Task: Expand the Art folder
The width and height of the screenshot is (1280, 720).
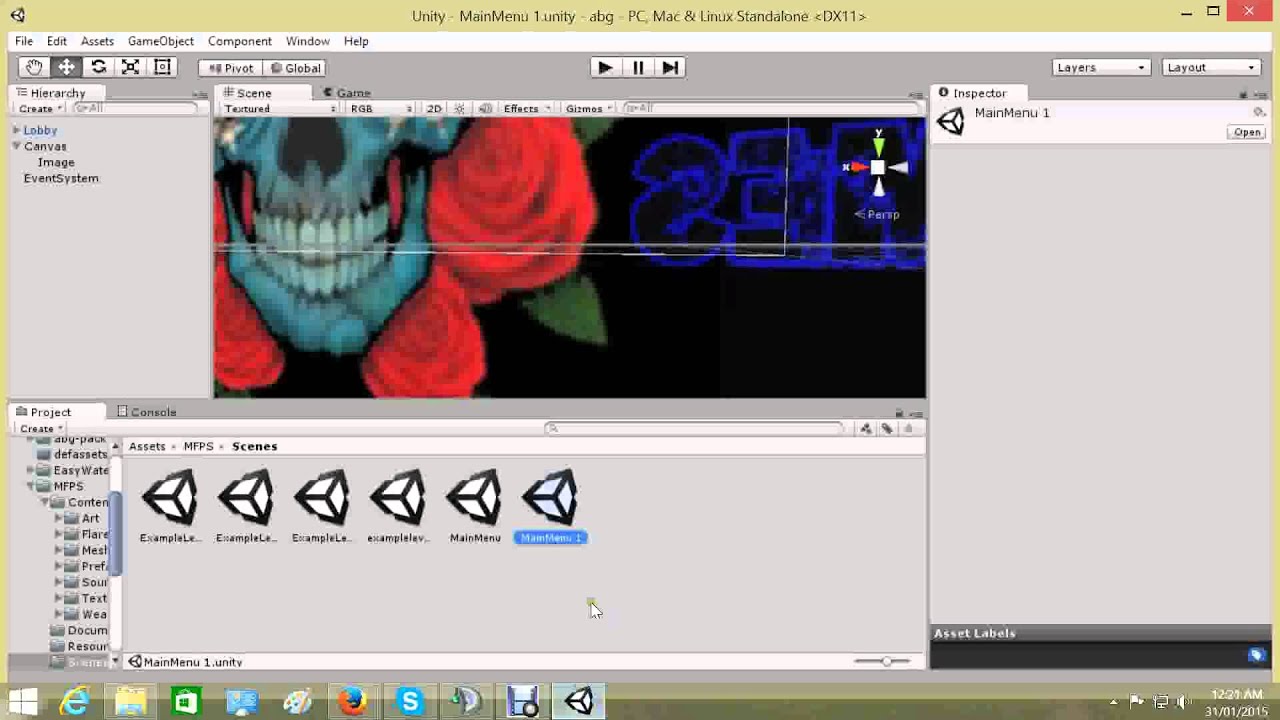Action: [x=58, y=518]
